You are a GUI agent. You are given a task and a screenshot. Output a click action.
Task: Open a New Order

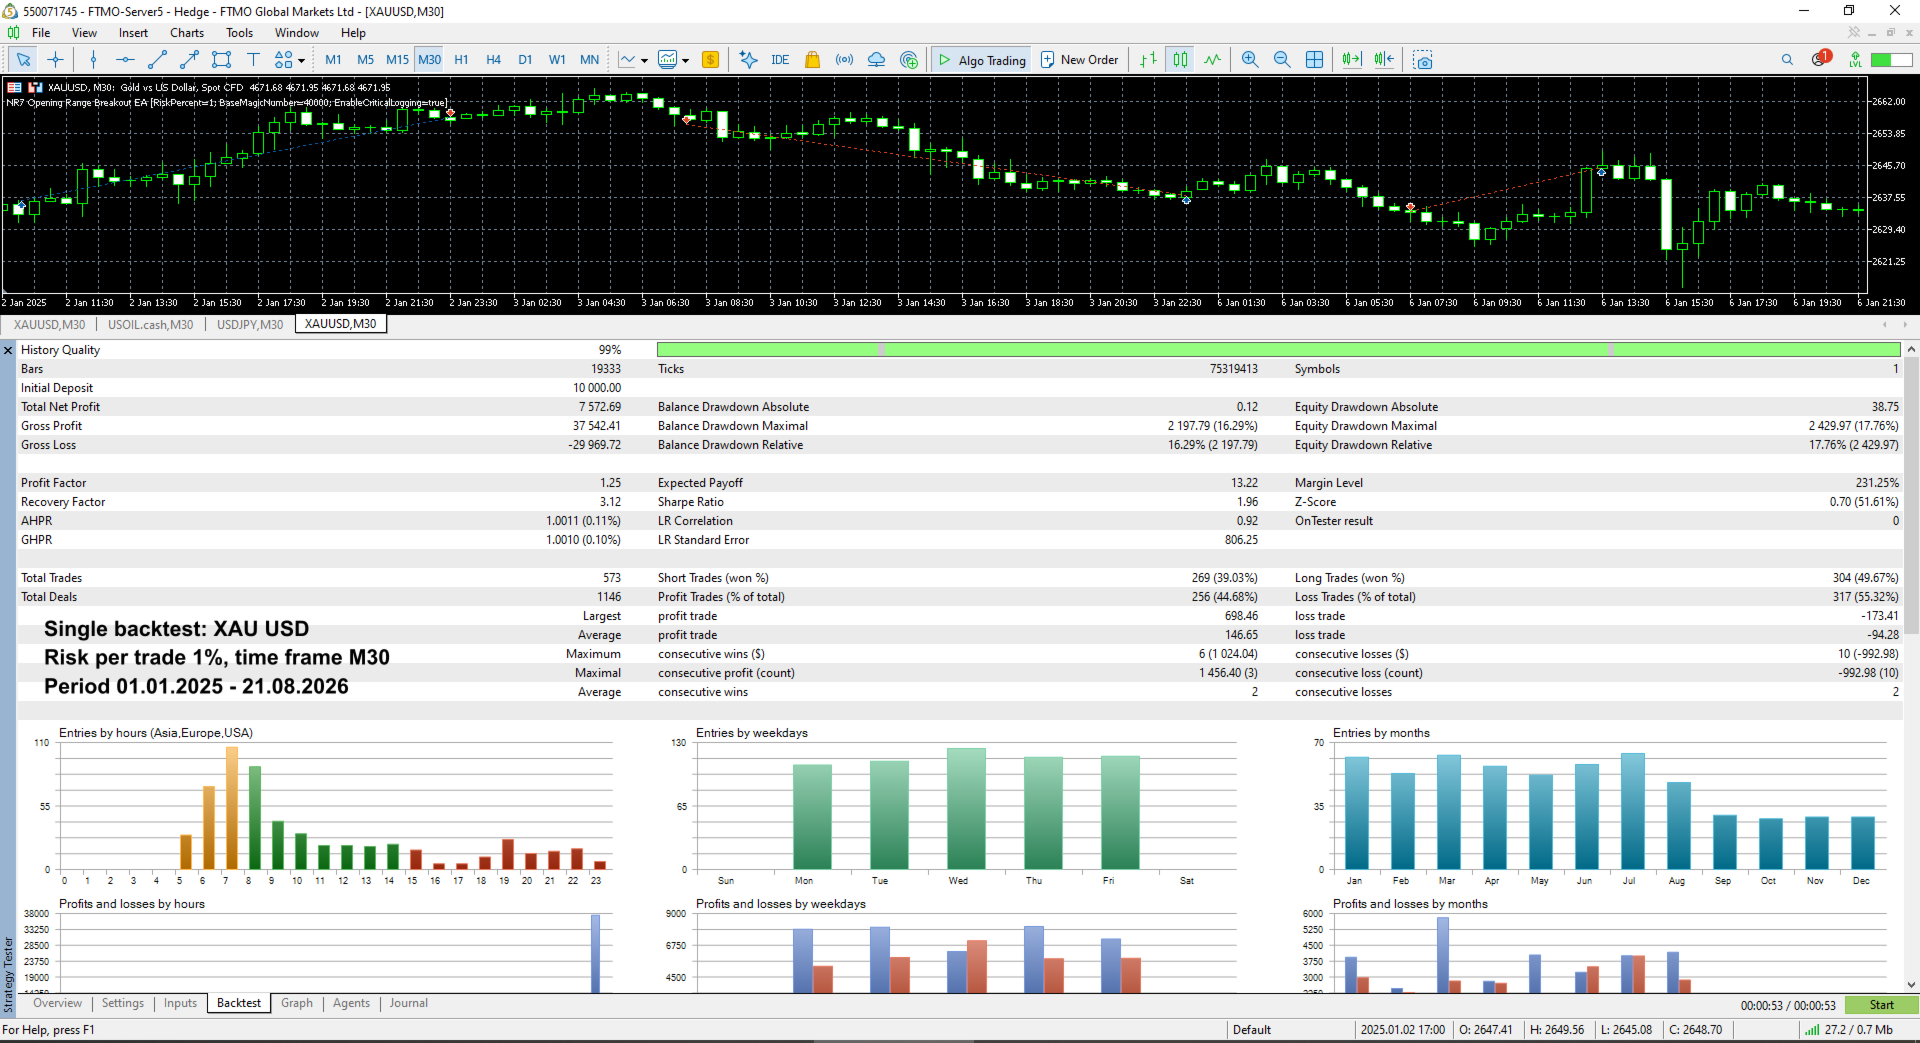1080,60
